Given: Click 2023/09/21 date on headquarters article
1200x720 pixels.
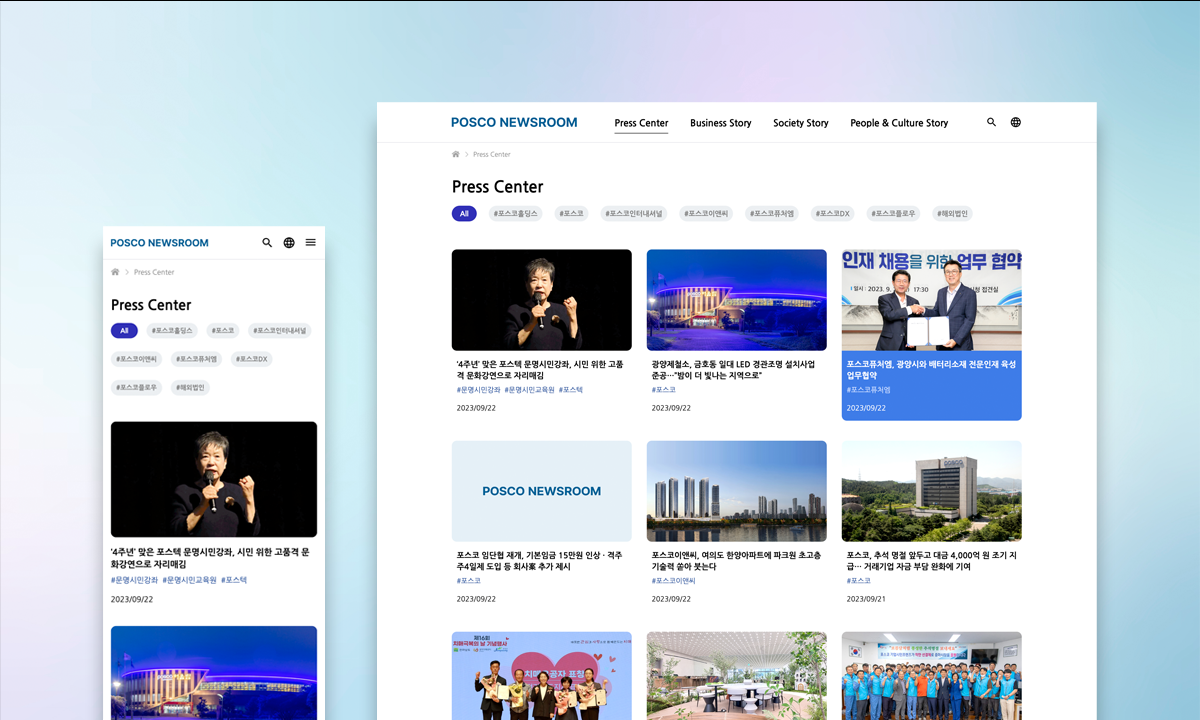Looking at the screenshot, I should click(x=866, y=599).
